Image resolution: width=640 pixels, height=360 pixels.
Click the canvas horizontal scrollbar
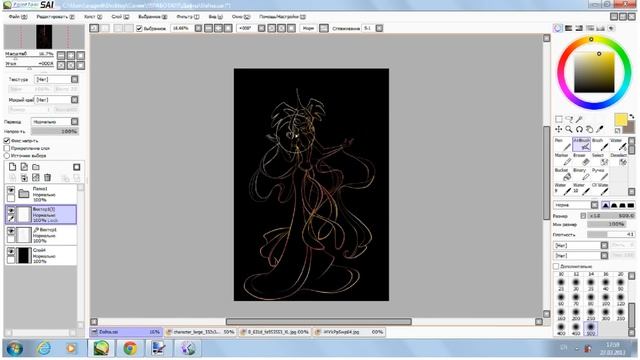pyautogui.click(x=318, y=322)
